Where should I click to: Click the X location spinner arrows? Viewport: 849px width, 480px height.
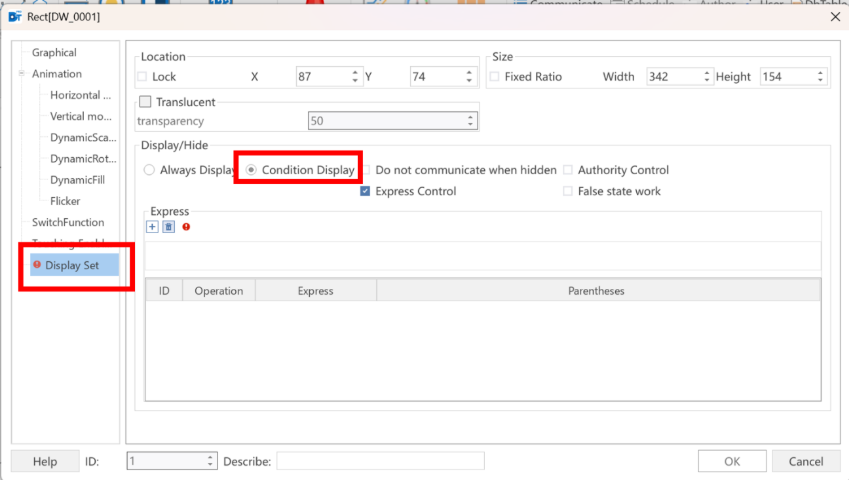click(x=355, y=76)
